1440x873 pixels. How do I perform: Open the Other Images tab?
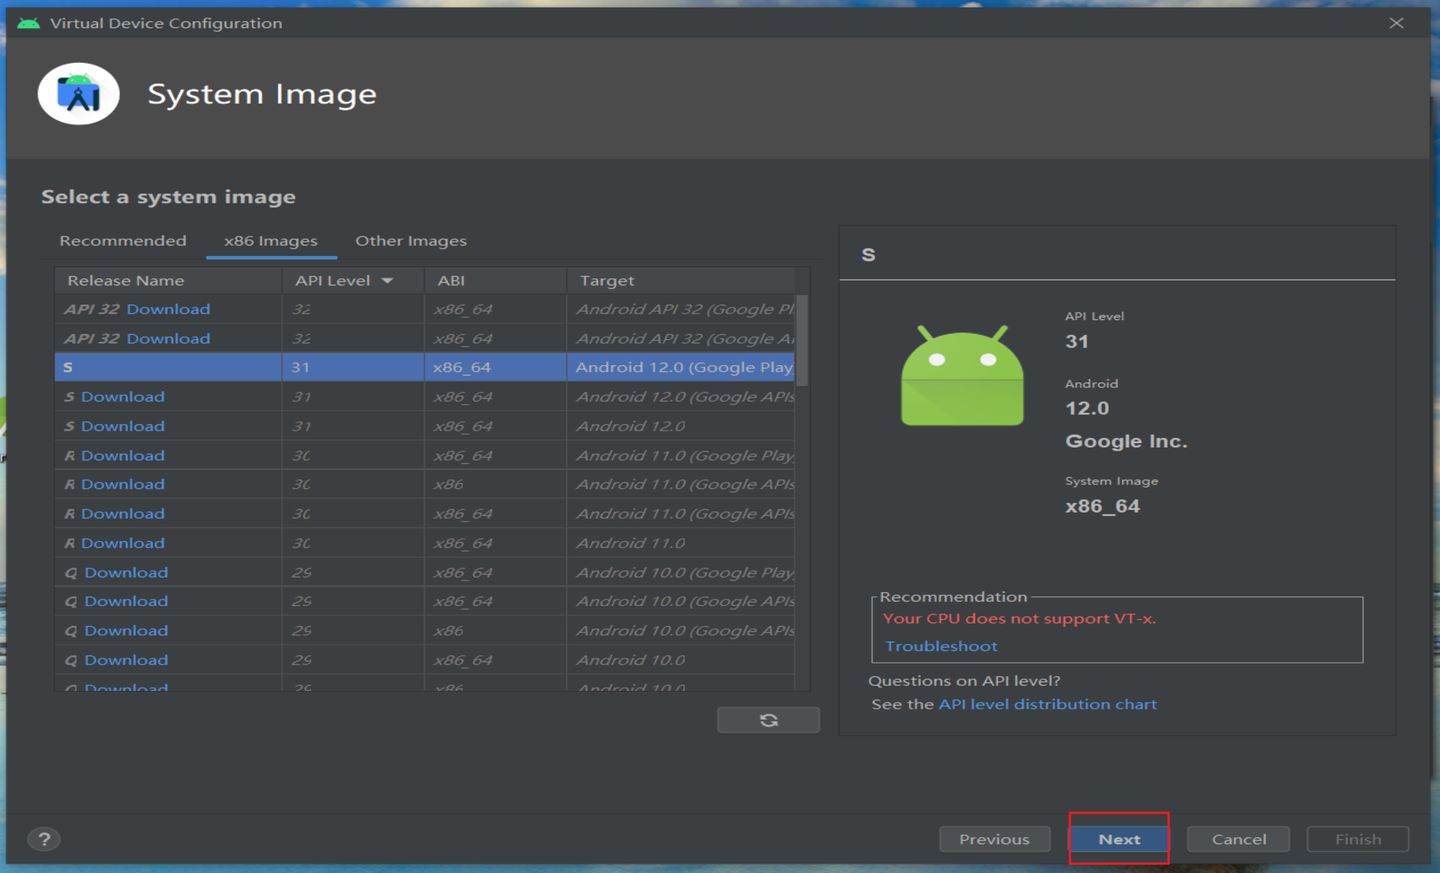tap(410, 240)
